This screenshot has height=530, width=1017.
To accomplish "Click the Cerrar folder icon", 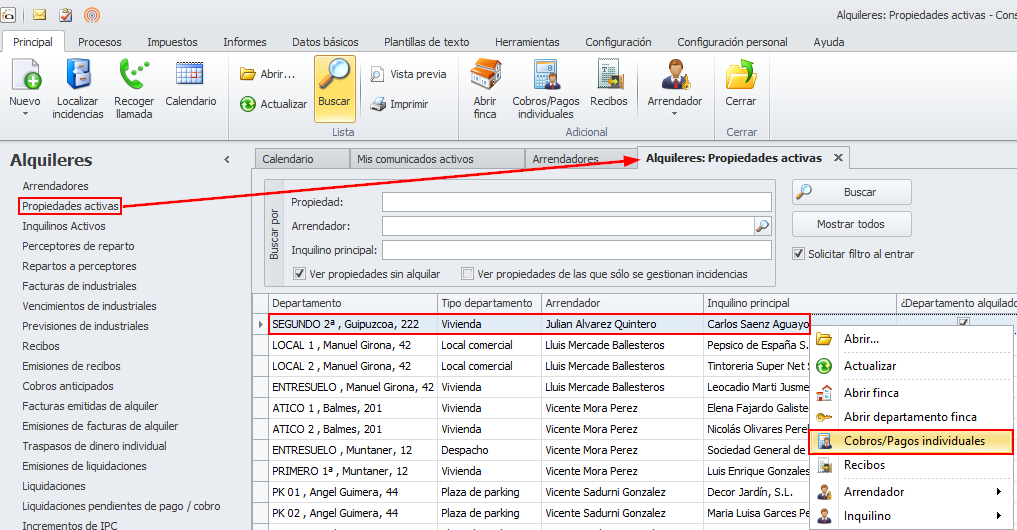I will 741,76.
